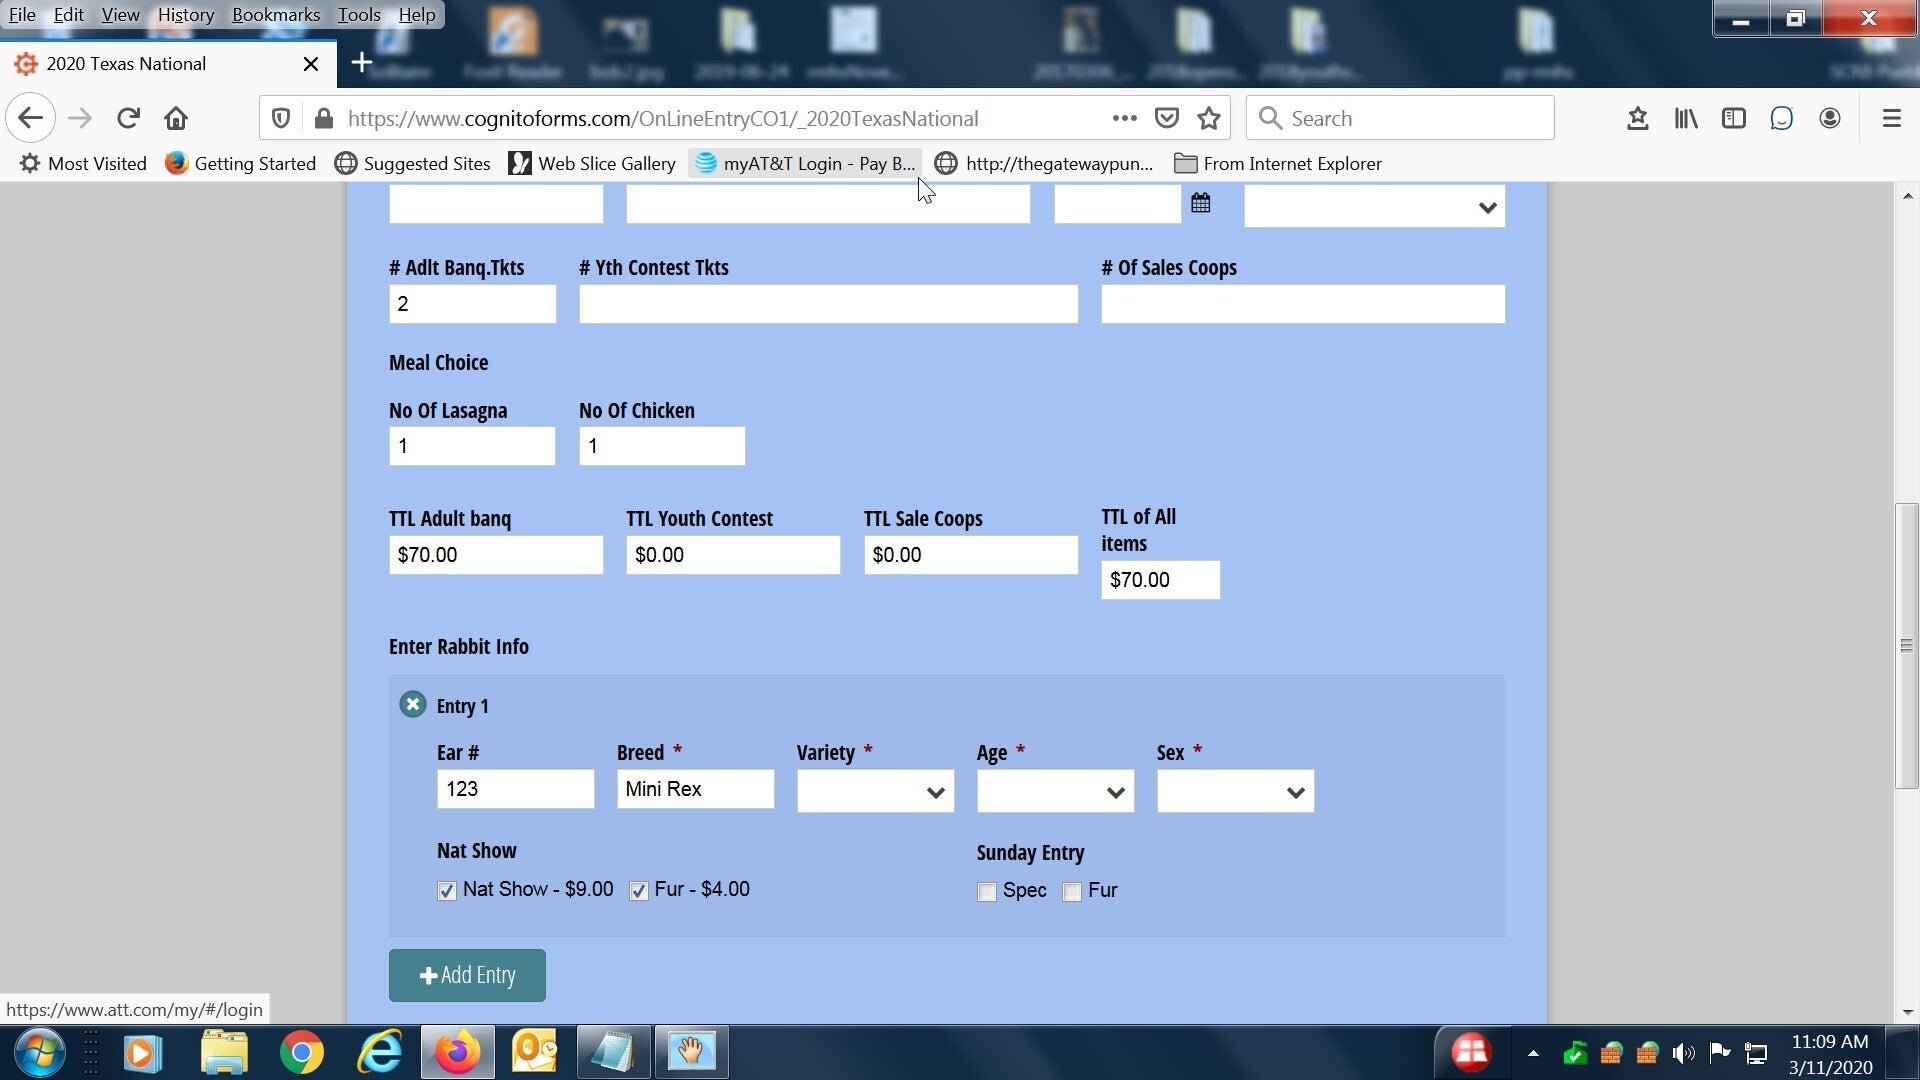The height and width of the screenshot is (1080, 1920).
Task: Click the calendar date picker icon
Action: [1200, 203]
